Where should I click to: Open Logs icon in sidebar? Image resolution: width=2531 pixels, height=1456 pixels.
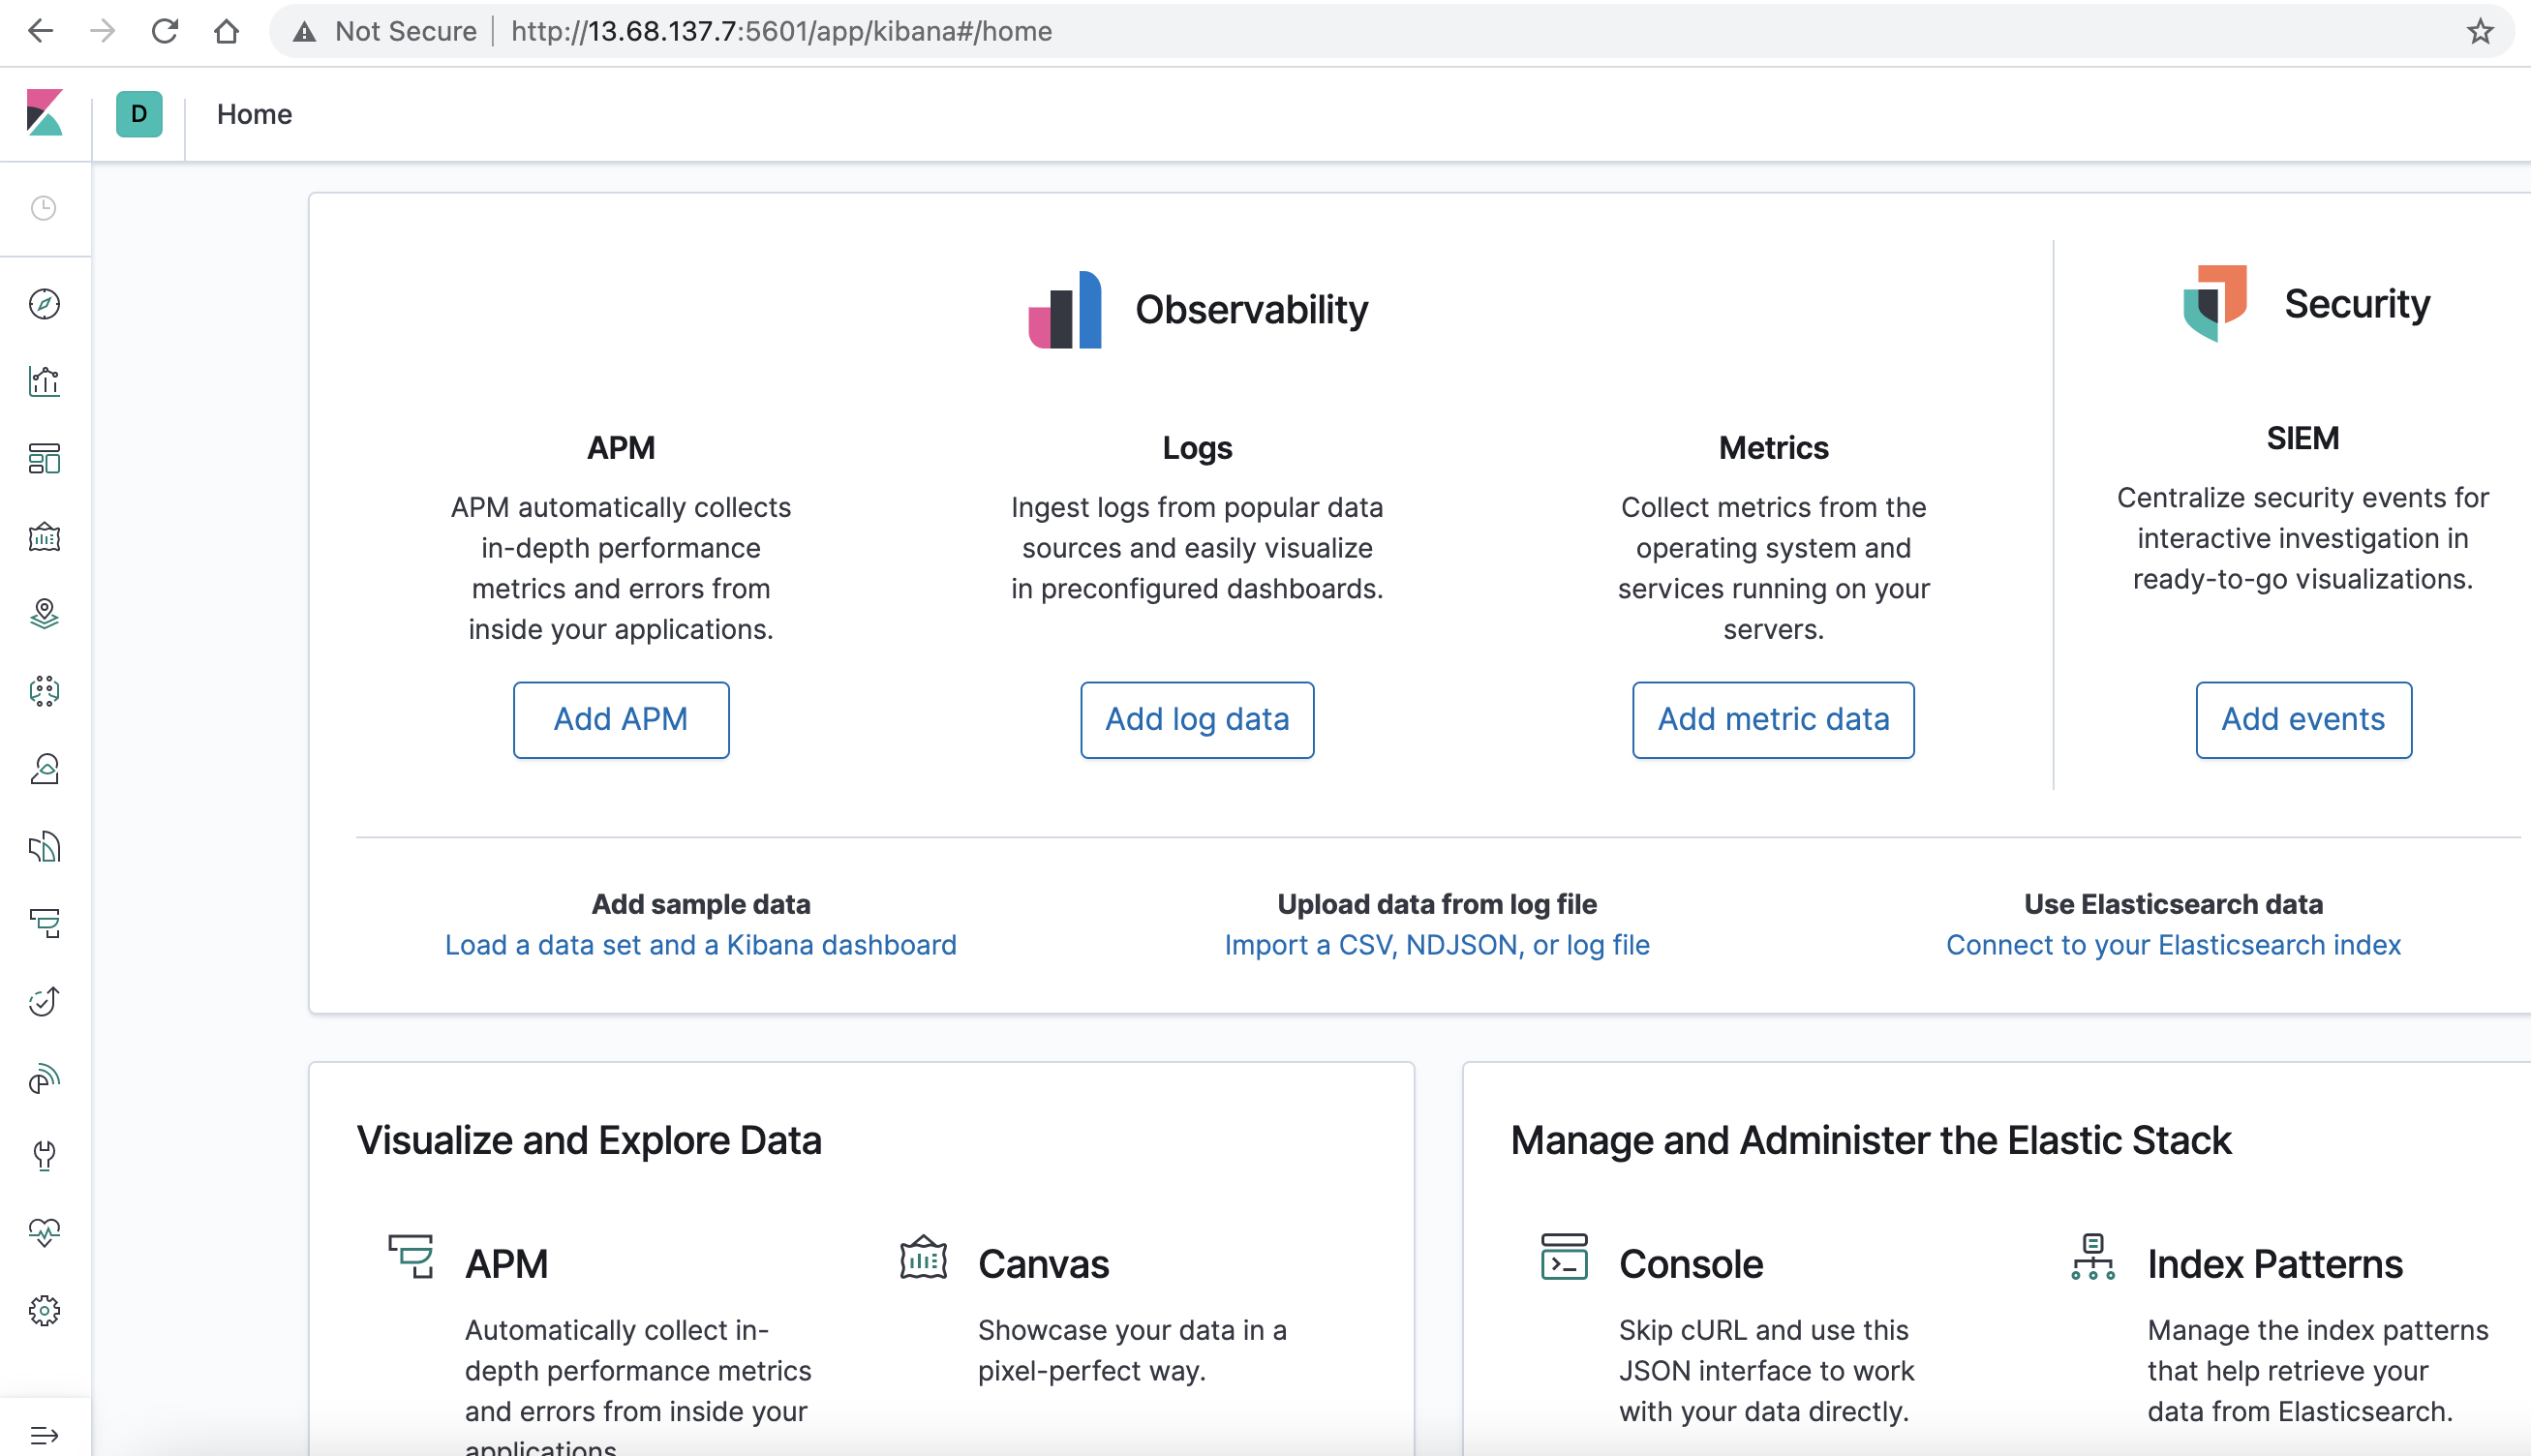pos(44,847)
